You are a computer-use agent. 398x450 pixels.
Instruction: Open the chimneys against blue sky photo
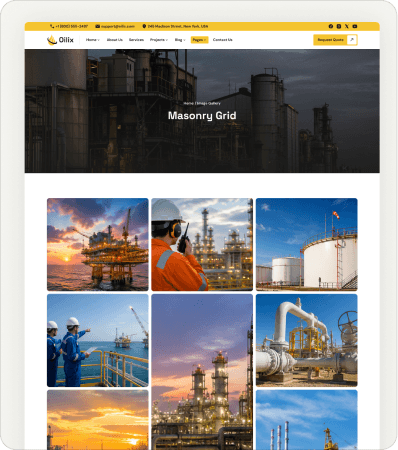click(307, 420)
